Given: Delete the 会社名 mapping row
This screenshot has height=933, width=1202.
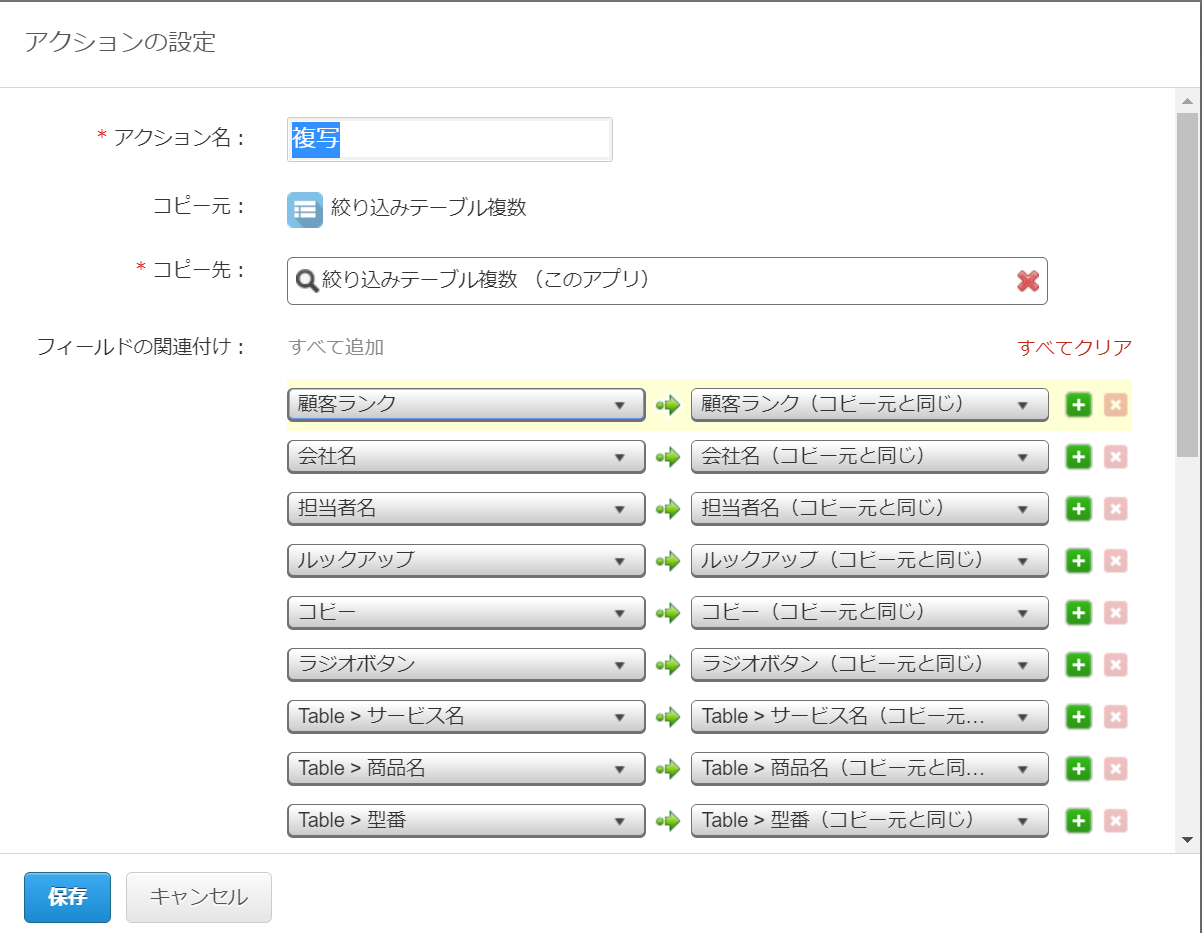Looking at the screenshot, I should [1116, 457].
